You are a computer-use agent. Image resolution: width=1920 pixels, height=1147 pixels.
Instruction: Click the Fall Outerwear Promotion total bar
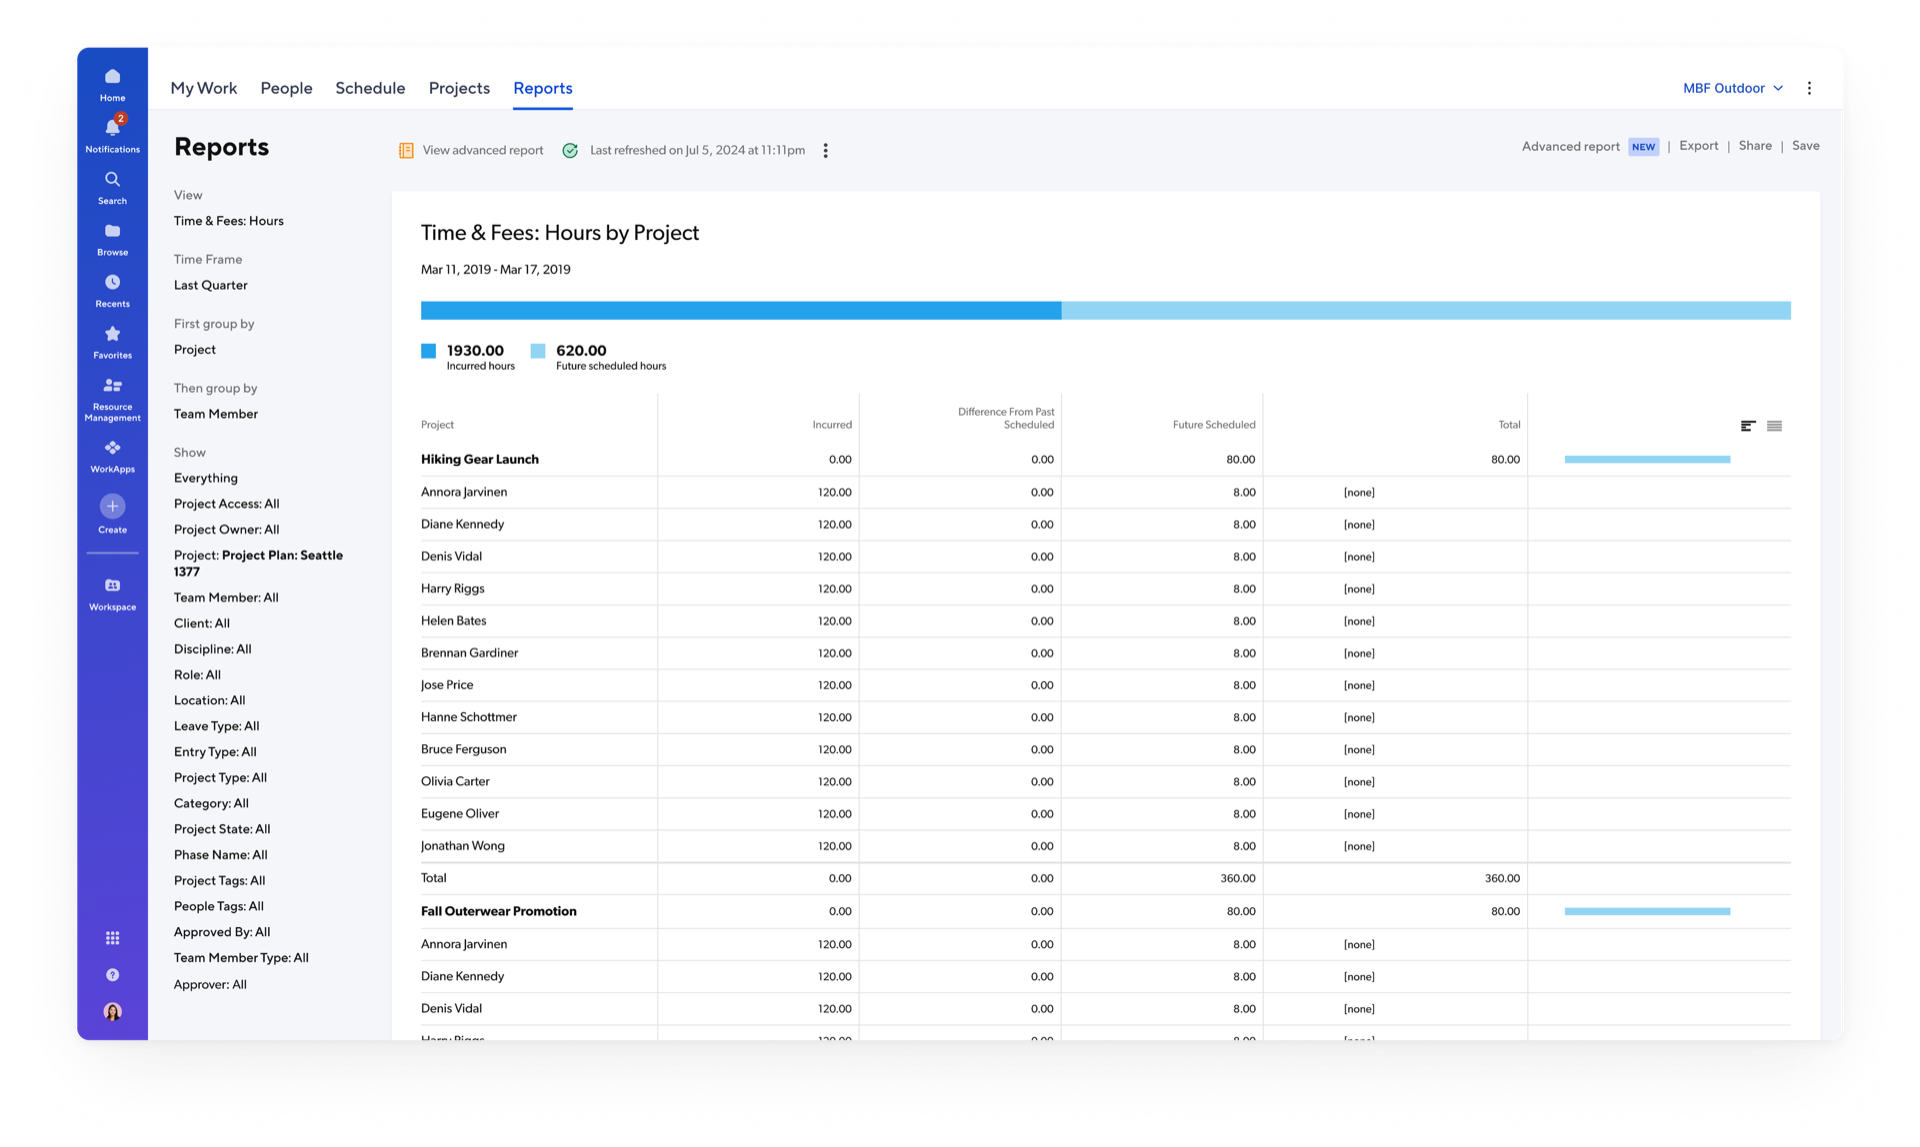1647,912
